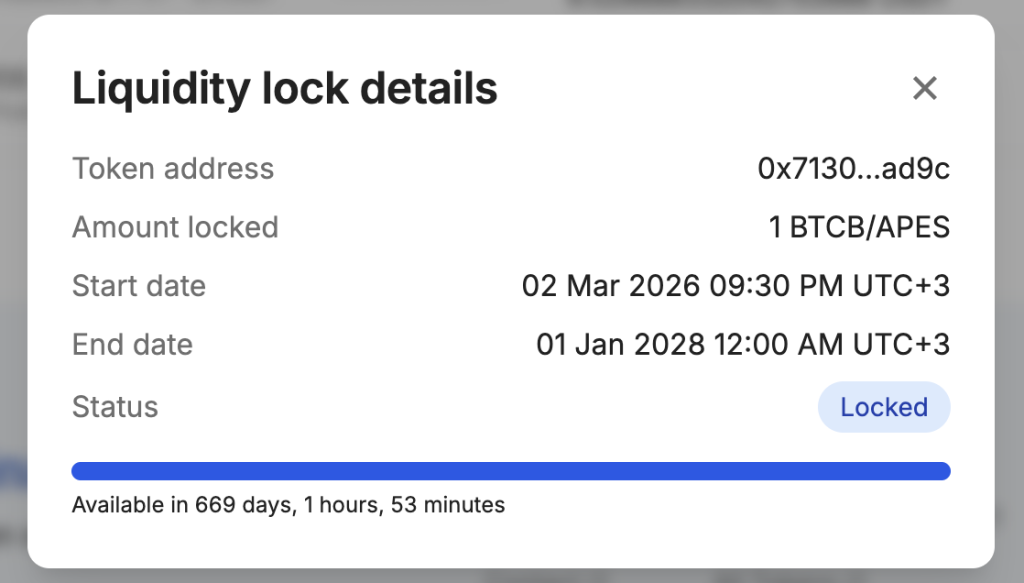
Task: Click the blue lock progress bar
Action: click(511, 471)
